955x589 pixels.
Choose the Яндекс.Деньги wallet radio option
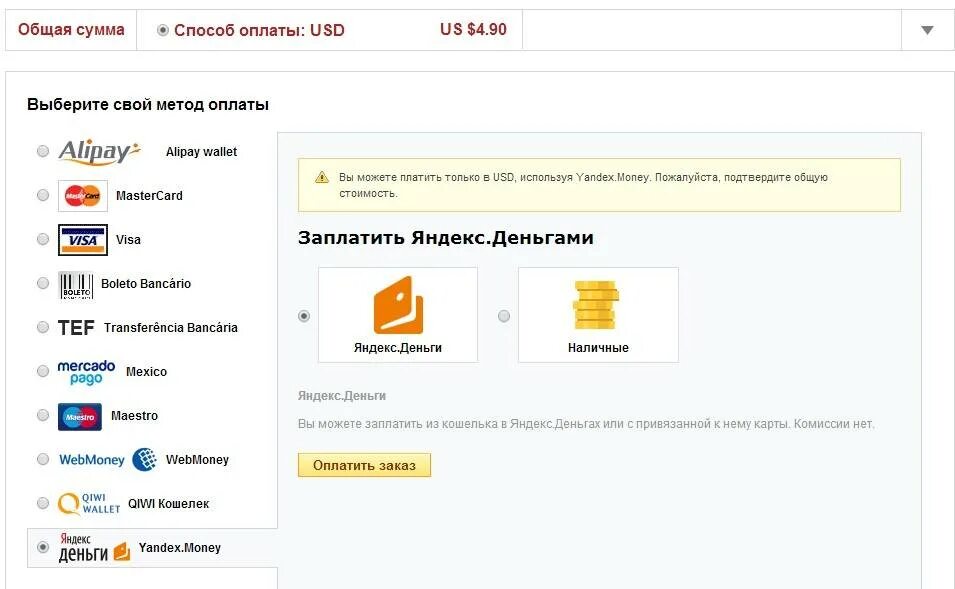pos(304,316)
